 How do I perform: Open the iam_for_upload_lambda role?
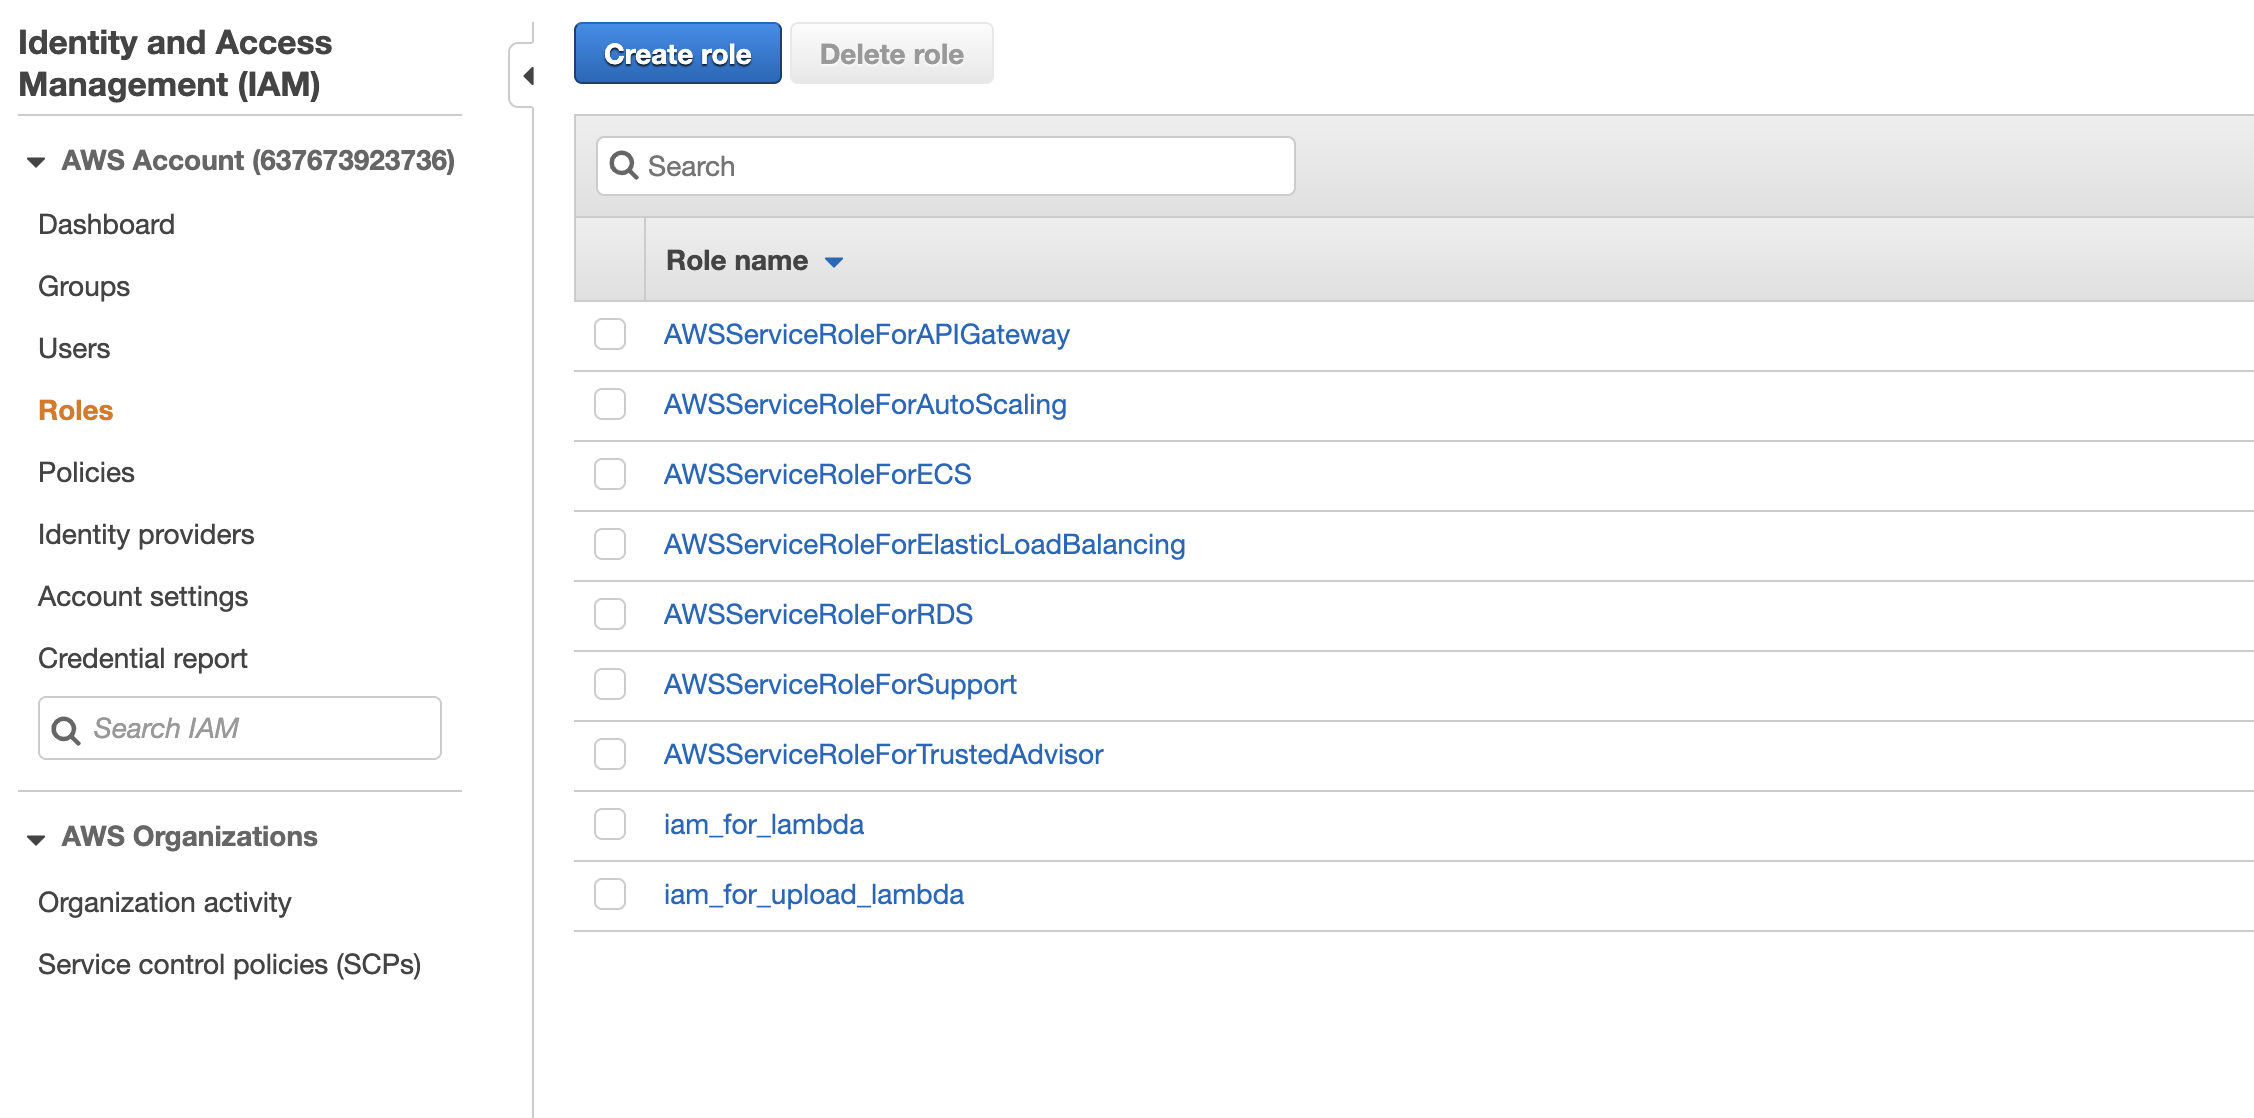point(814,894)
